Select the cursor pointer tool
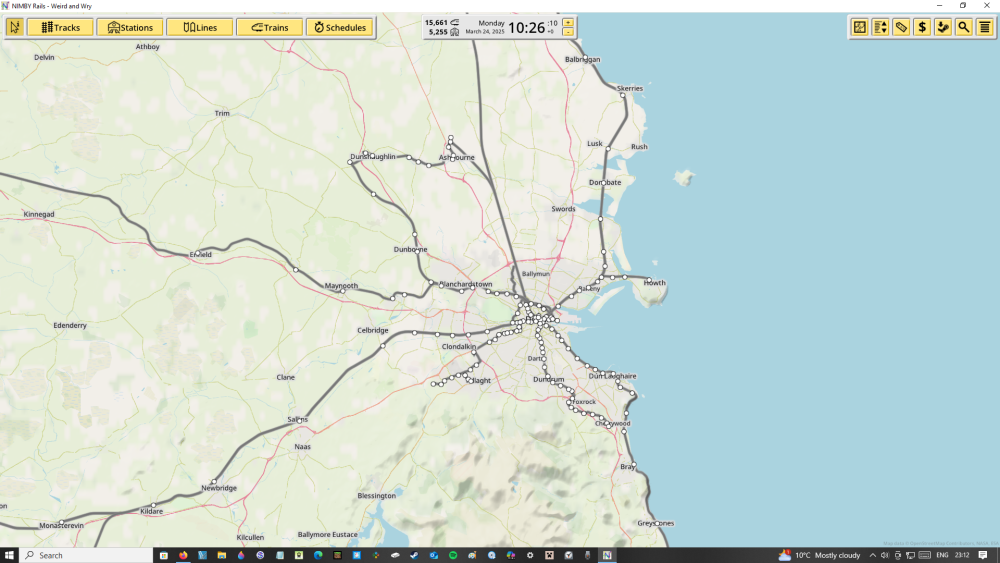Image resolution: width=1000 pixels, height=563 pixels. click(14, 27)
